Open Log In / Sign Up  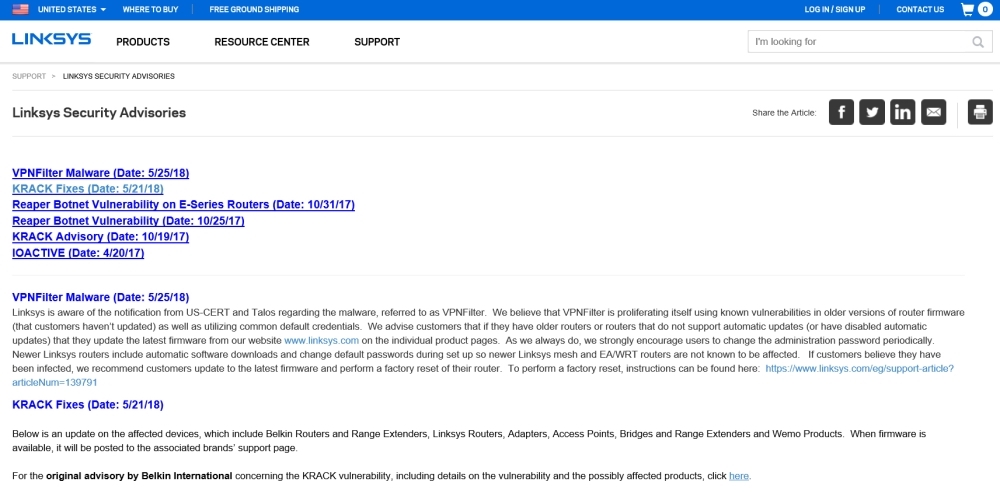(x=835, y=10)
